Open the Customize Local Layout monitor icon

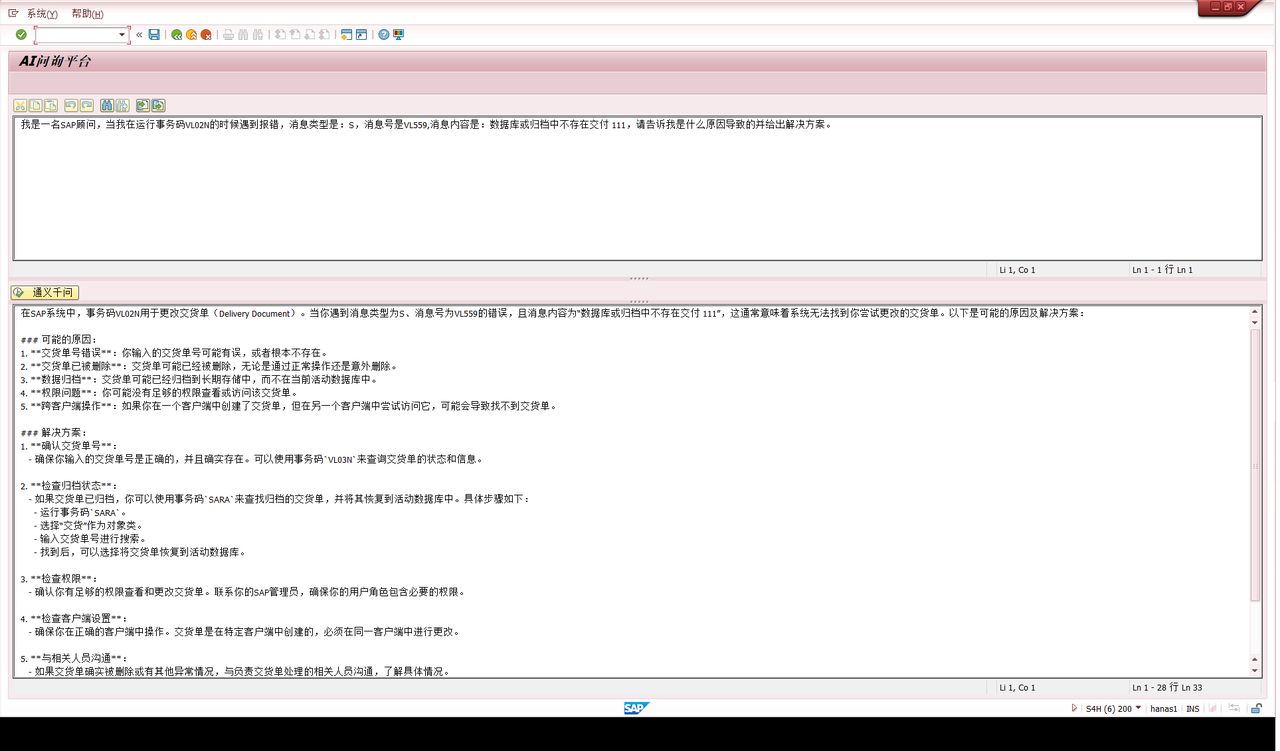[398, 34]
